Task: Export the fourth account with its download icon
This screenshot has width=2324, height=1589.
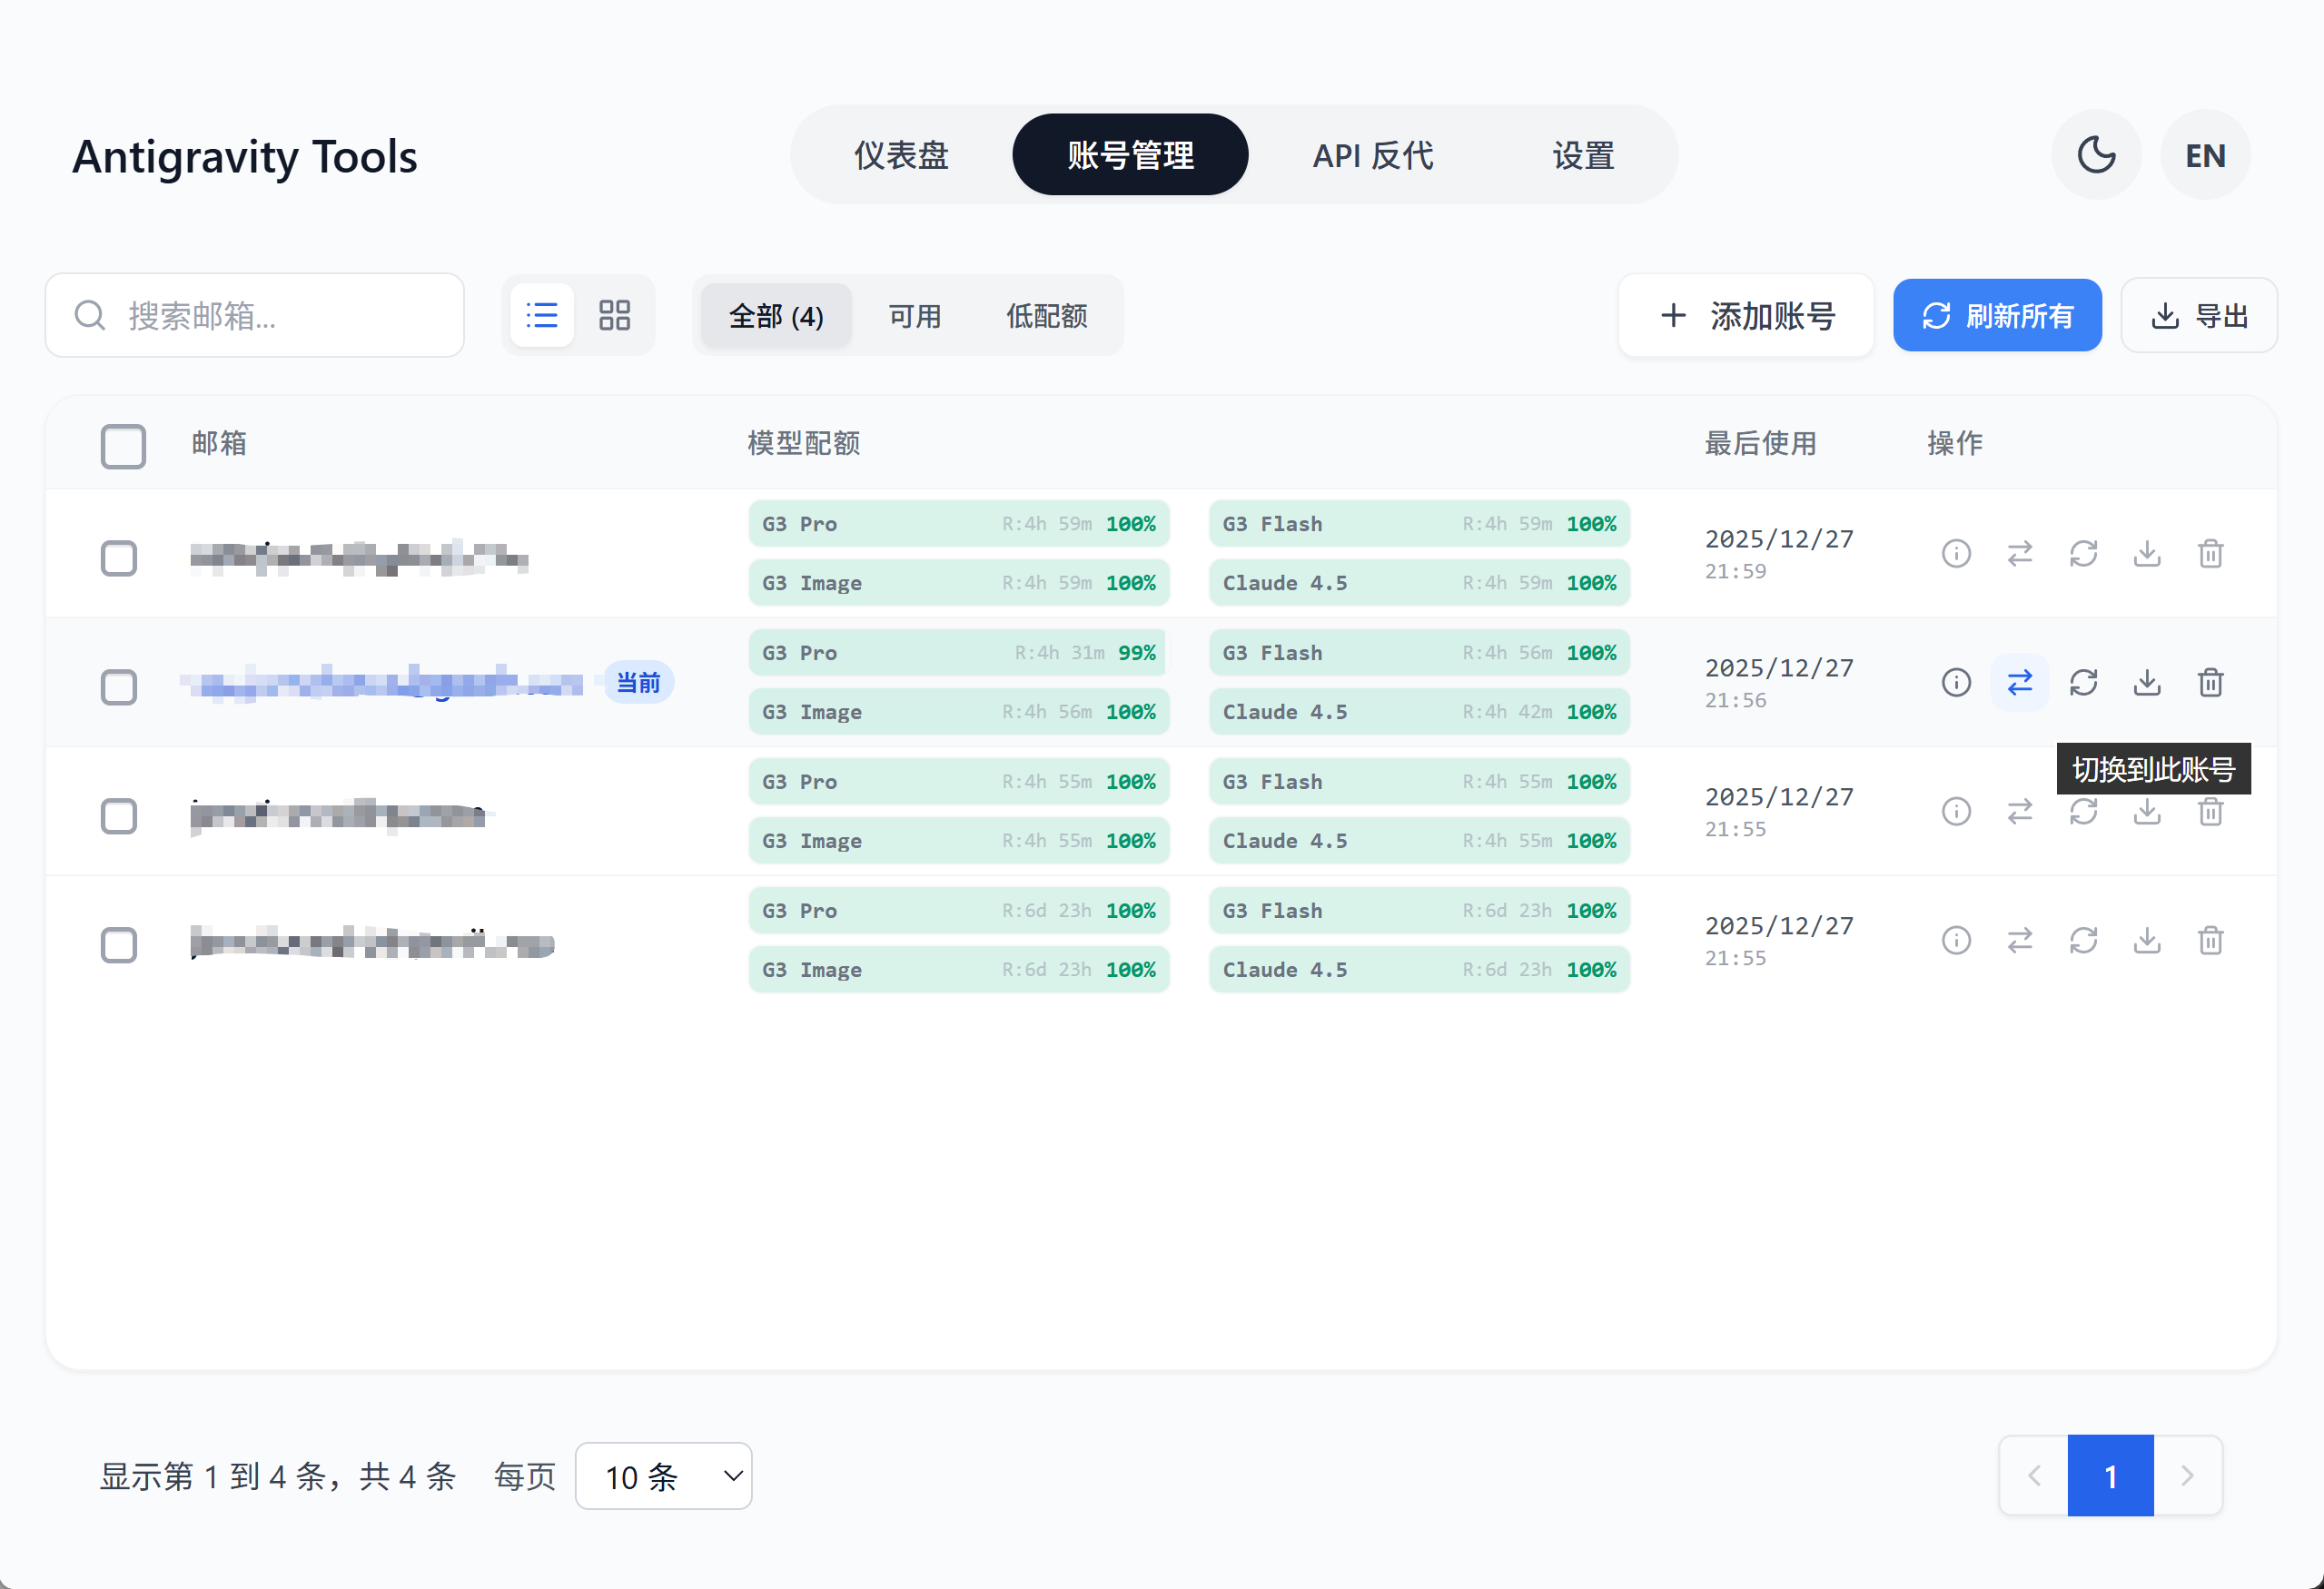Action: tap(2146, 941)
